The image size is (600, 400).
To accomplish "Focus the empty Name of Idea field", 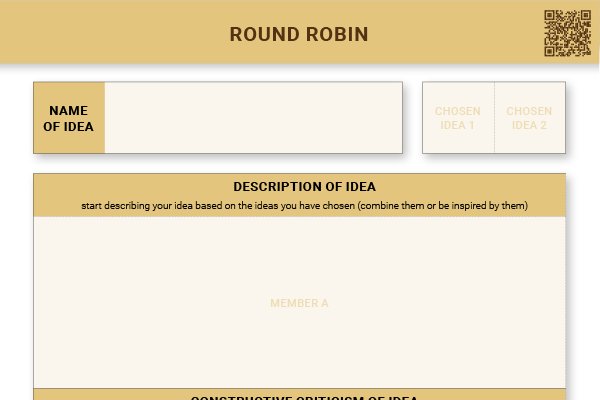I will (x=254, y=118).
